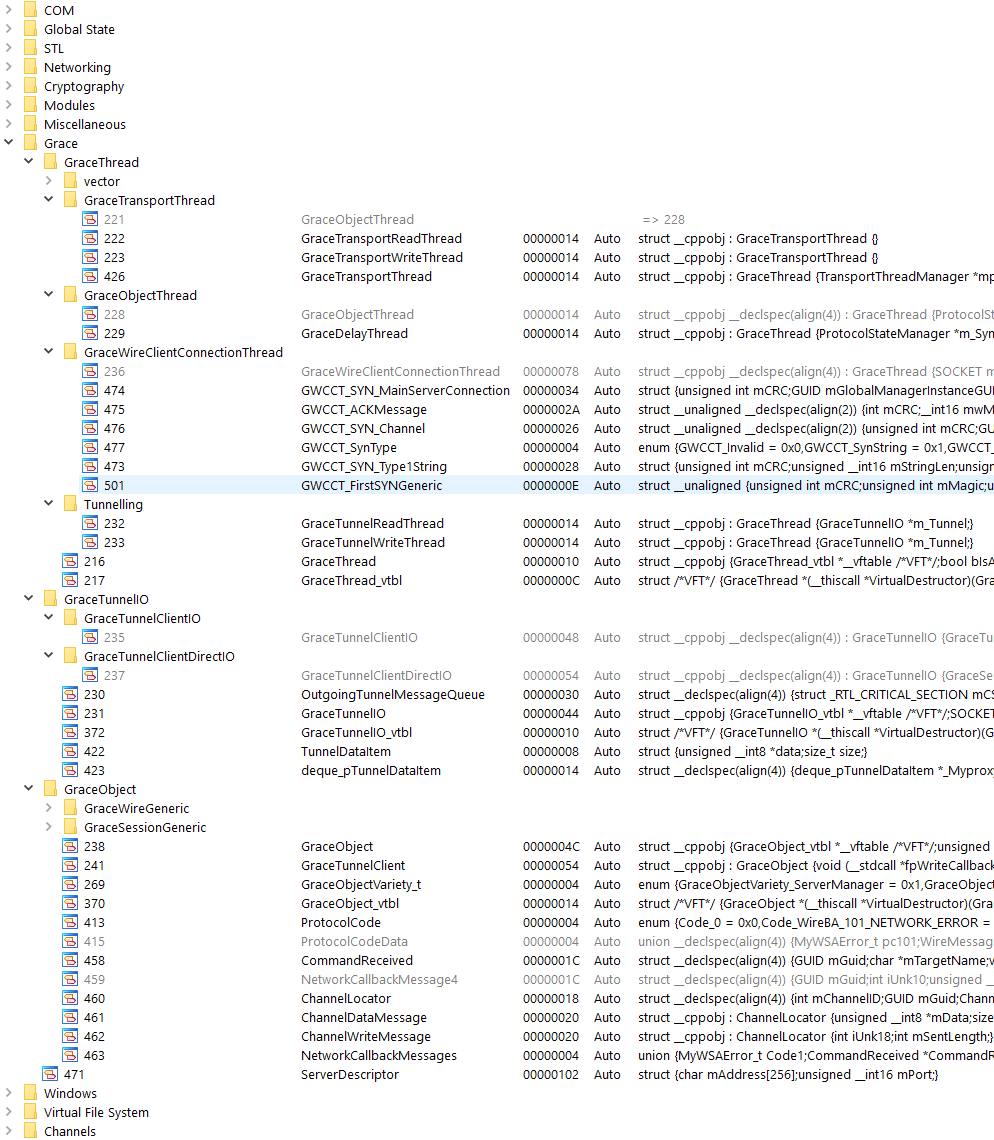Click the Tunnelling folder icon
The height and width of the screenshot is (1140, 994).
(x=71, y=504)
